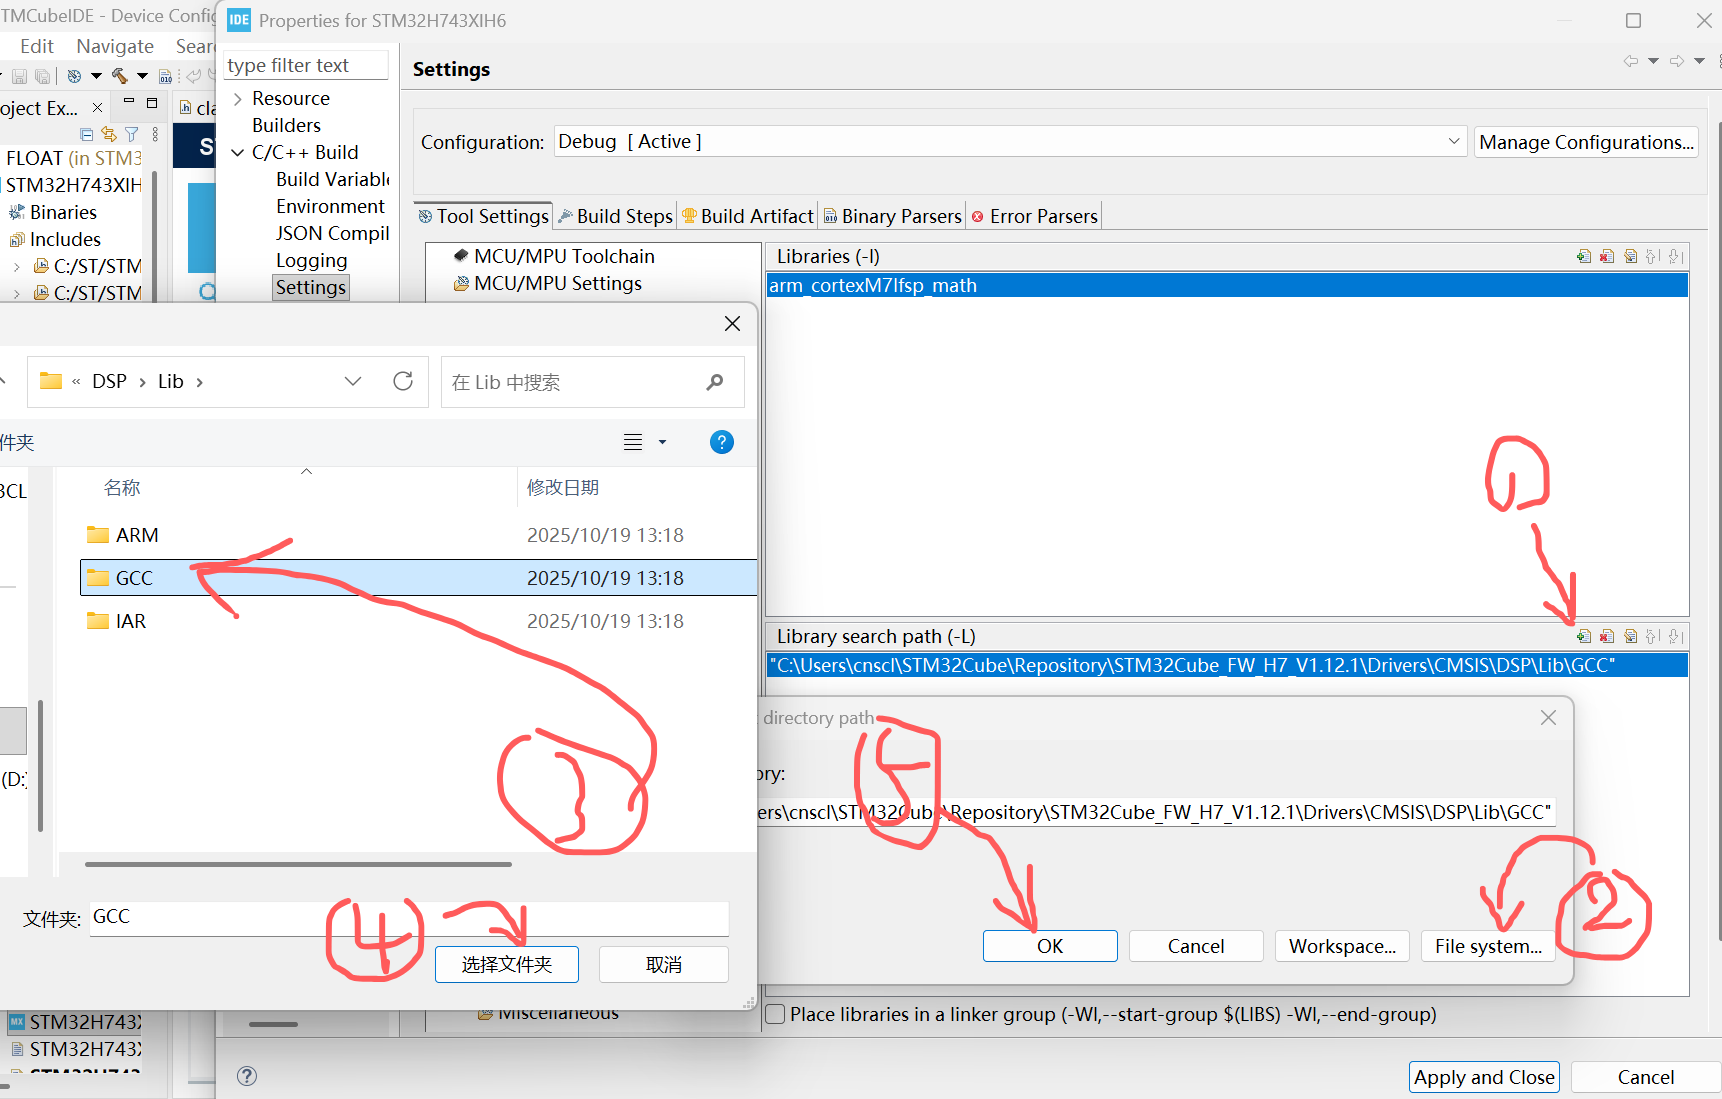Switch to the Binary Parsers tab
This screenshot has height=1099, width=1722.
[893, 216]
